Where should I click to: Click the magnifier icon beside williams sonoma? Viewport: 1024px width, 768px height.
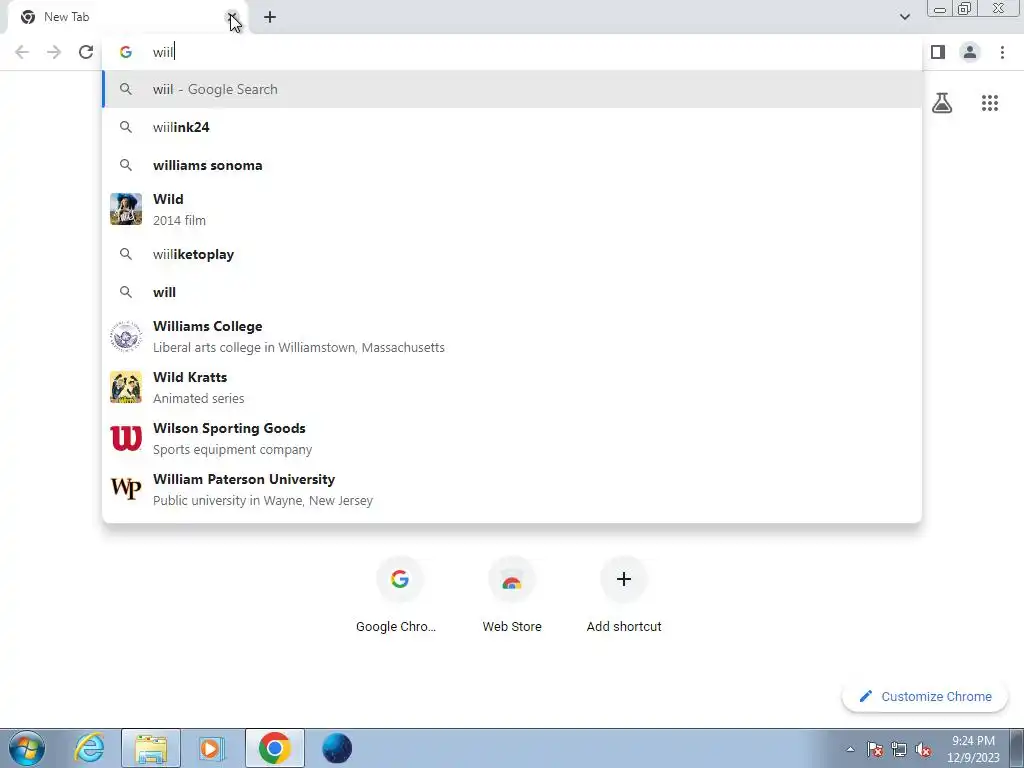[x=126, y=165]
